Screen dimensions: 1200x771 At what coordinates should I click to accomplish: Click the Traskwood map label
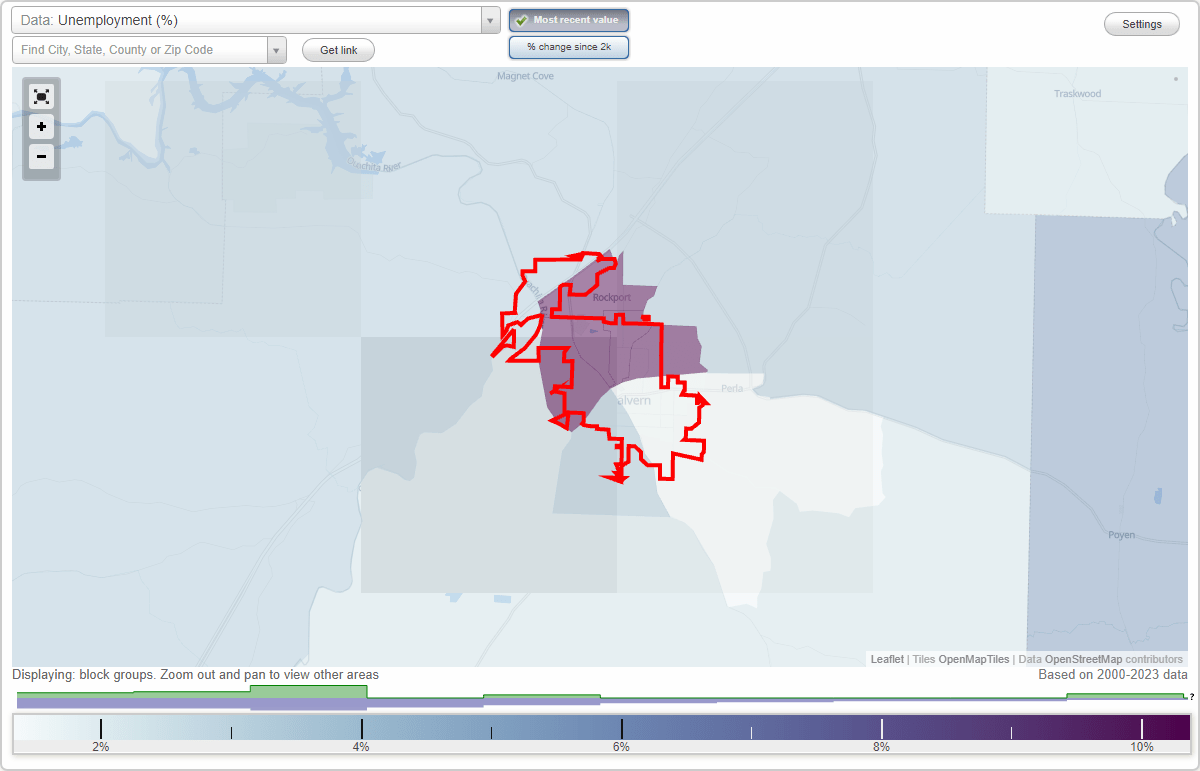coord(1078,94)
